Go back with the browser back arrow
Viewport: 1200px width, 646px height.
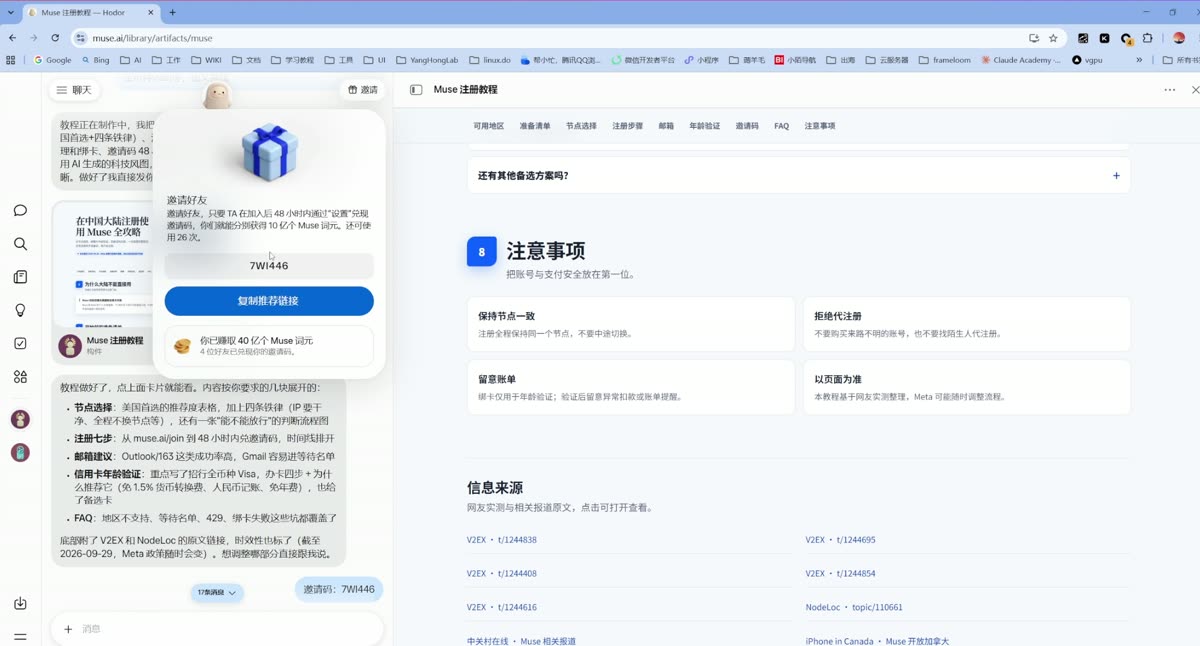click(x=12, y=38)
